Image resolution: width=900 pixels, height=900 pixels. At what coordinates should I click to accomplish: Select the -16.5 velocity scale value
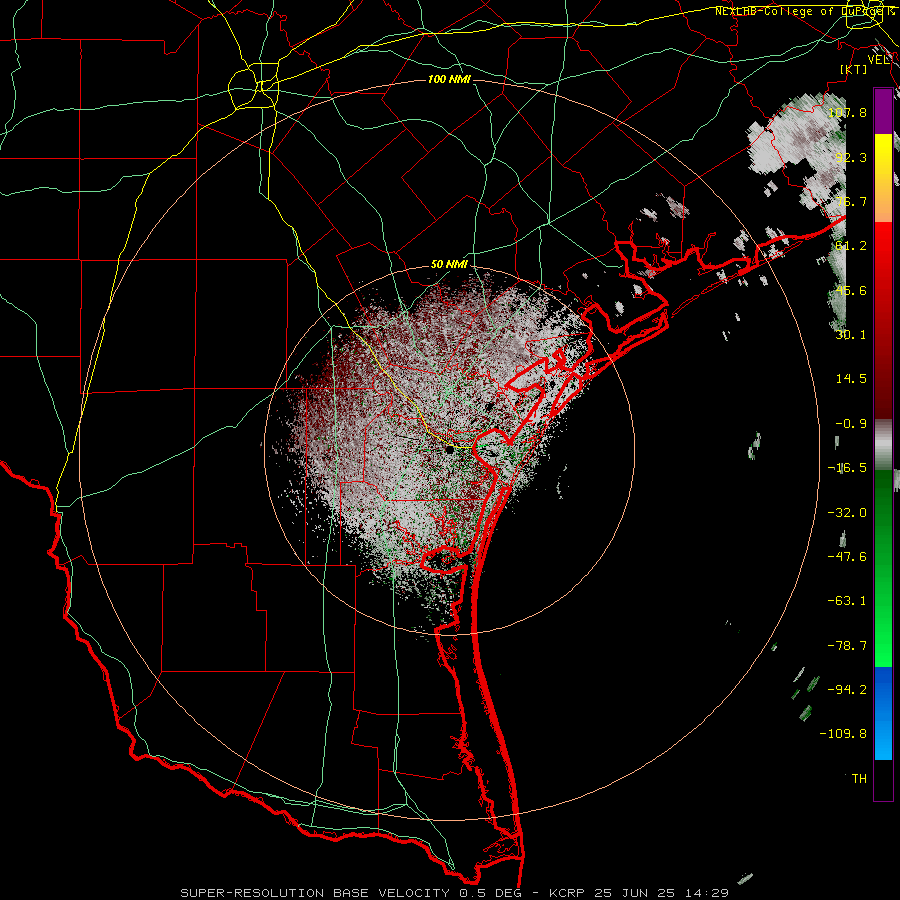[x=847, y=468]
